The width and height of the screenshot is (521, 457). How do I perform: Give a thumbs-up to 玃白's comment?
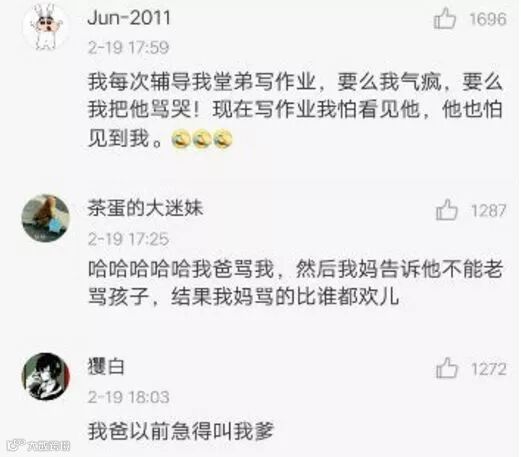447,368
